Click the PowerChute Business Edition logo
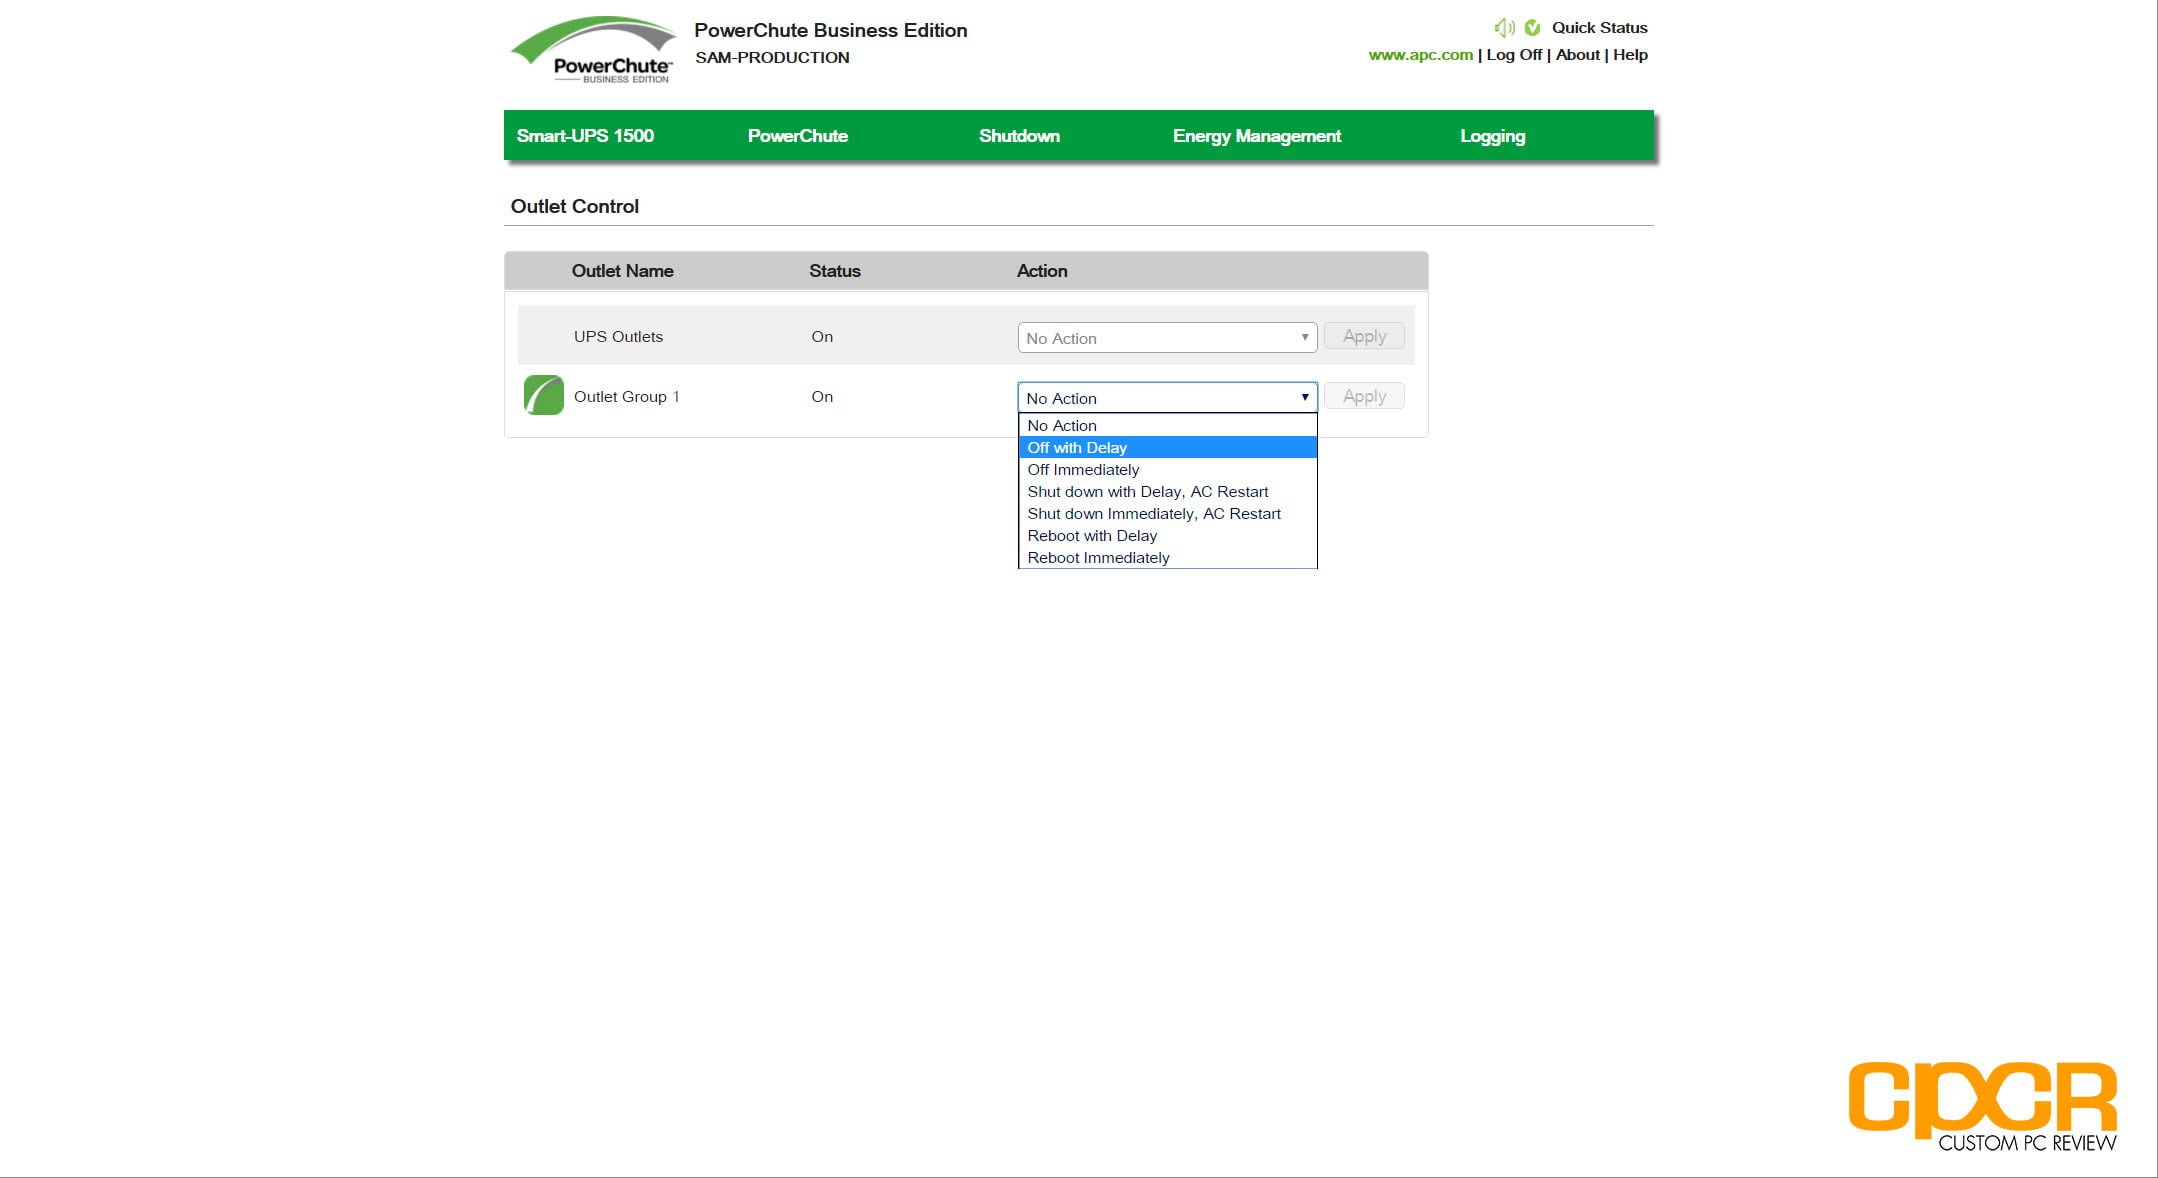Viewport: 2158px width, 1178px height. [593, 50]
